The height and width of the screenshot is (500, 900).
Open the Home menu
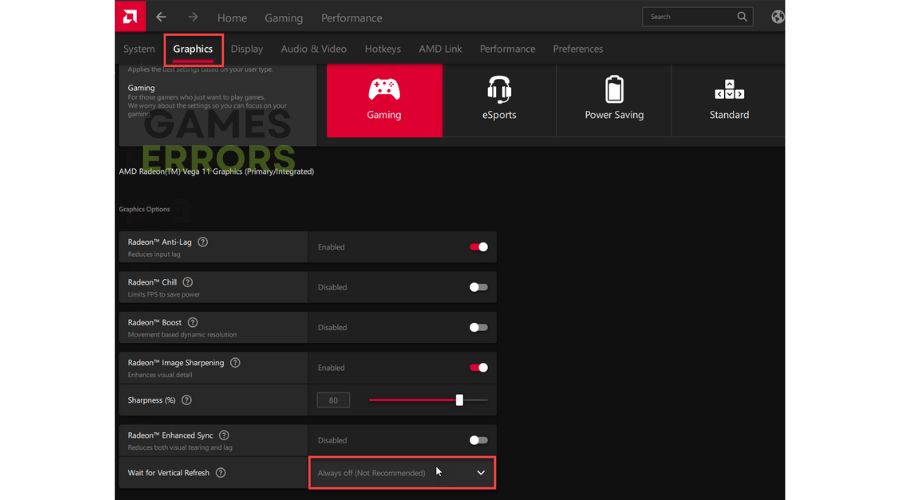click(x=232, y=18)
